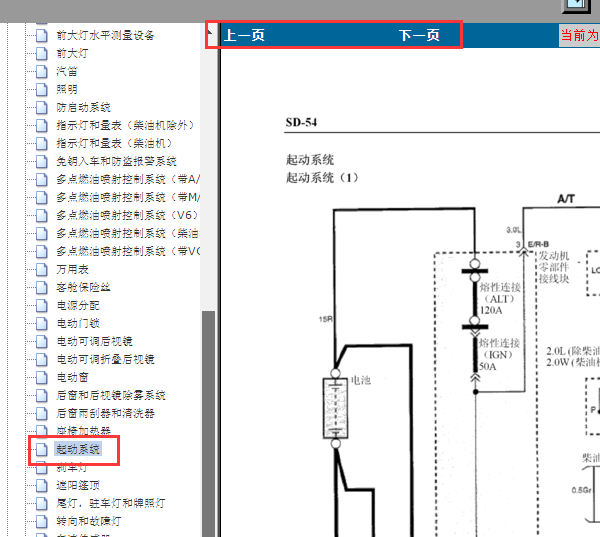
Task: Click page icon beside 防启动系统
Action: [x=42, y=107]
